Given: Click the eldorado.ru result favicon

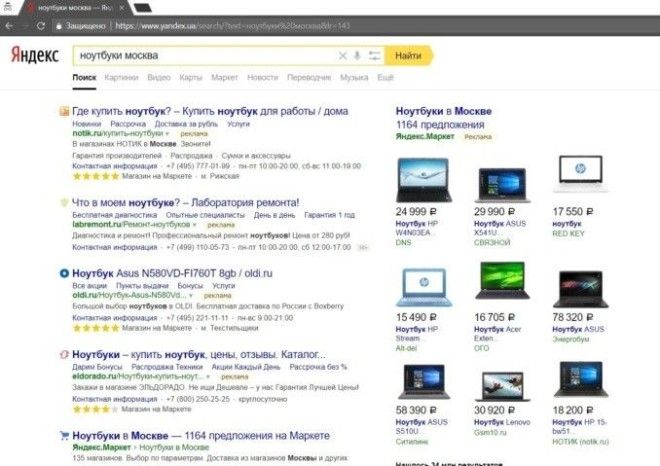Looking at the screenshot, I should click(x=64, y=355).
